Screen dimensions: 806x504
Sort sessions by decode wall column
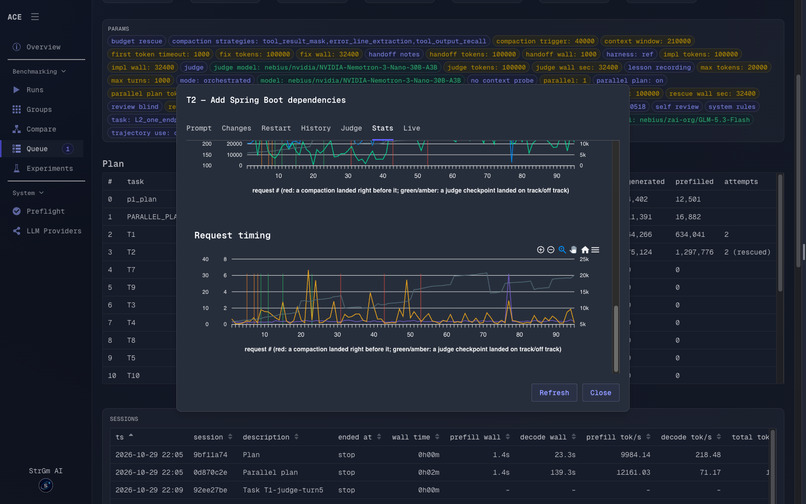point(548,437)
